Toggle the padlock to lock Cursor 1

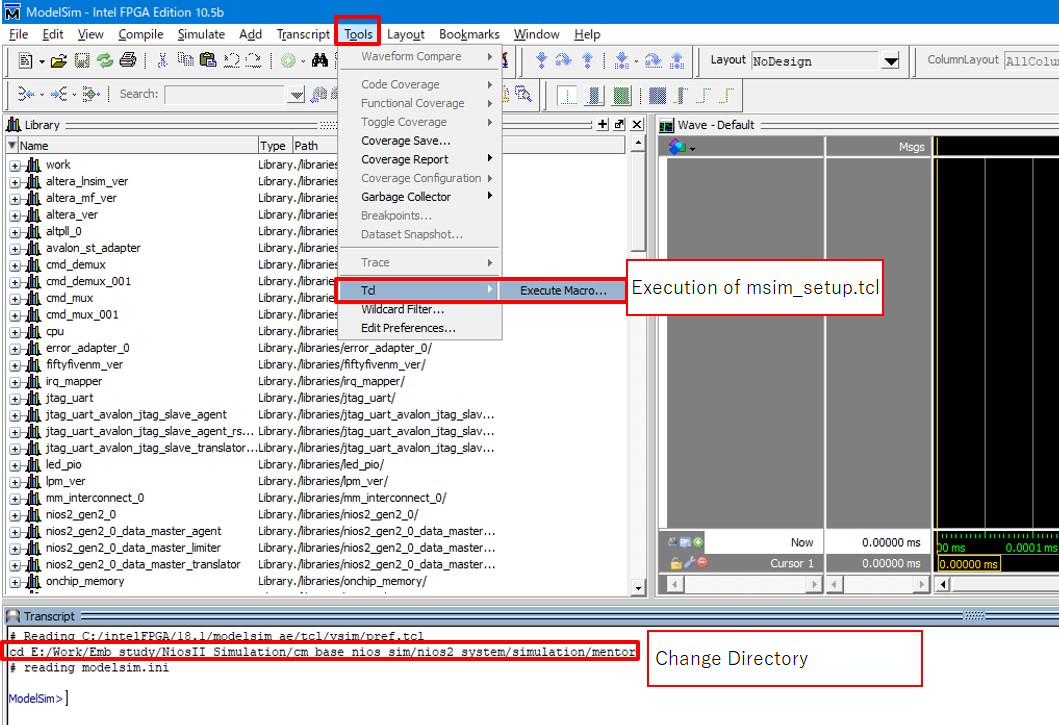pos(676,562)
